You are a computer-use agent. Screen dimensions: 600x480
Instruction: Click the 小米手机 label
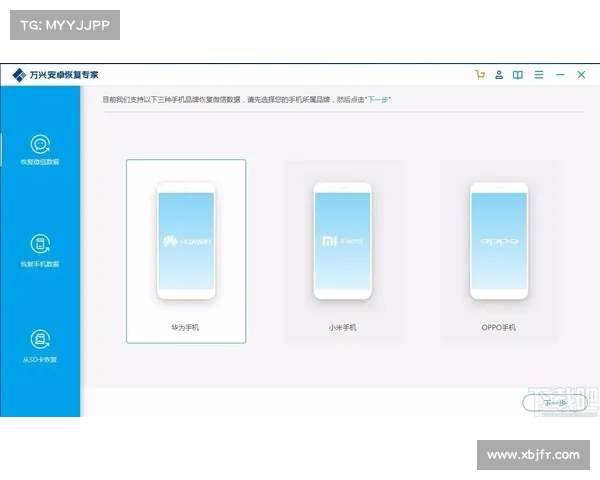coord(342,327)
